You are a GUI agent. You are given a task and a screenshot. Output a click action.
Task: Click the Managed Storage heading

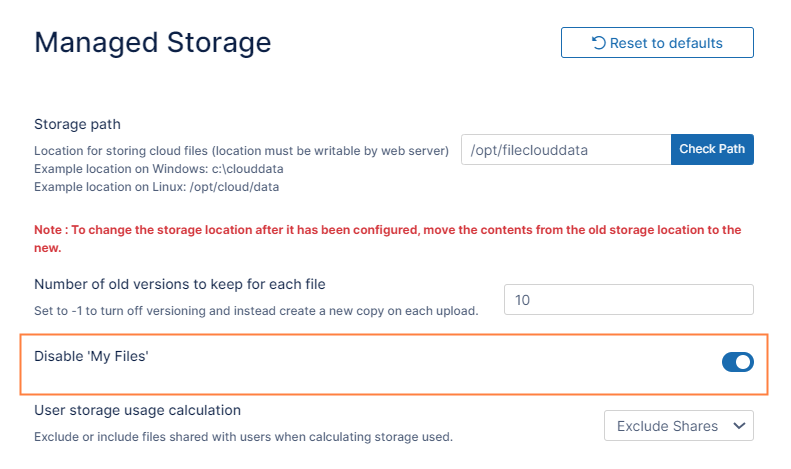tap(153, 42)
